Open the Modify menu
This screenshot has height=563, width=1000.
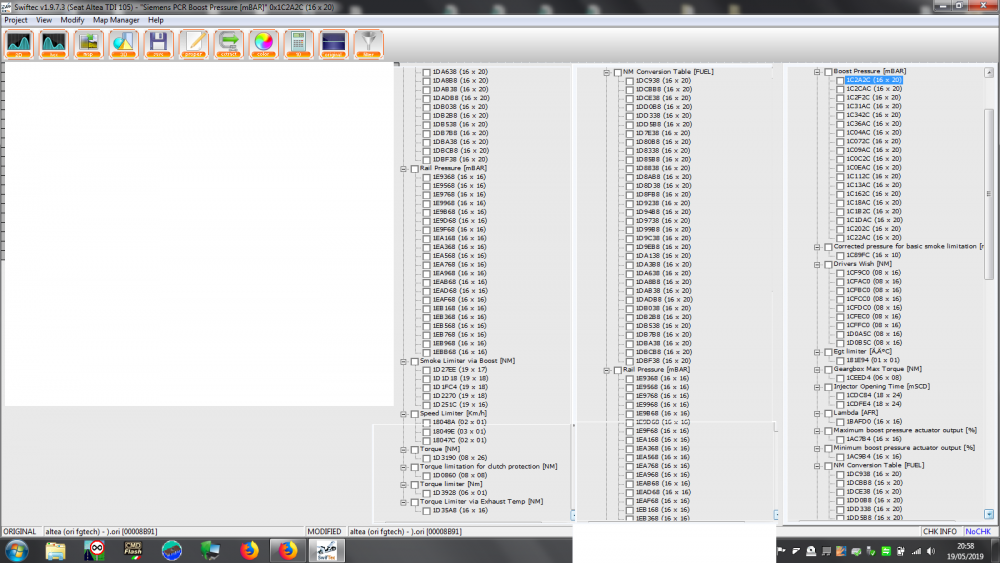tap(72, 20)
